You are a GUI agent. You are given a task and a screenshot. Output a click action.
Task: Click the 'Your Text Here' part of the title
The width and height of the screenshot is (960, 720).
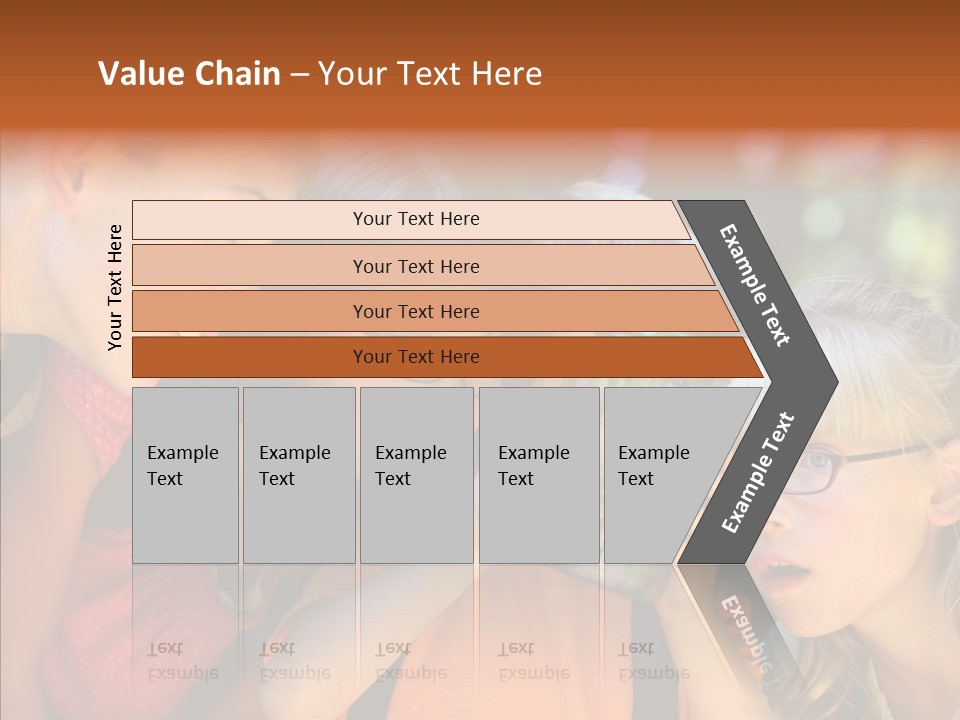(x=430, y=74)
